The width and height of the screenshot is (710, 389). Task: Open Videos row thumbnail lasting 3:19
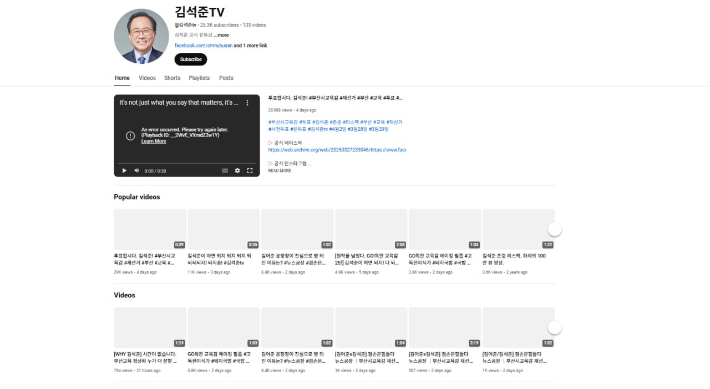445,327
